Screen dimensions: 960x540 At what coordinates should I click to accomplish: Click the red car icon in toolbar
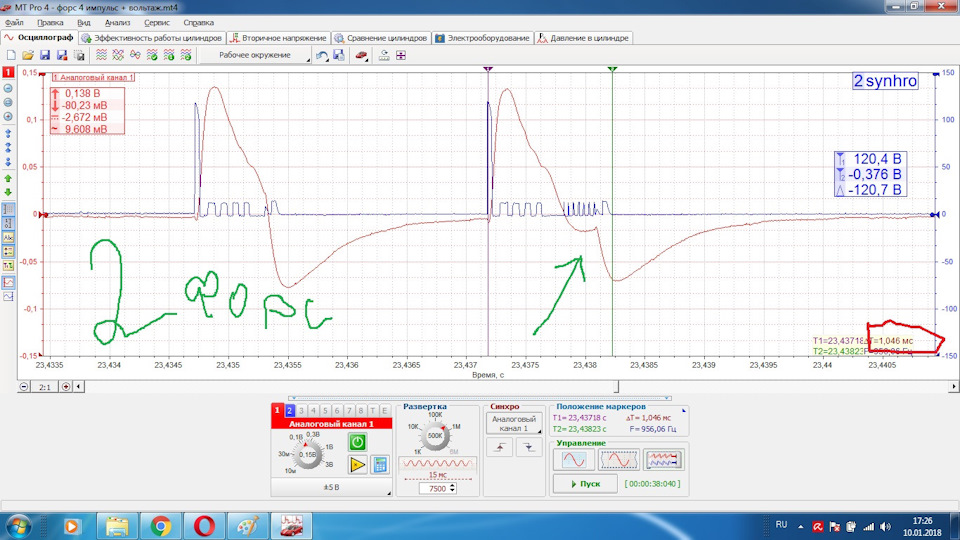361,55
